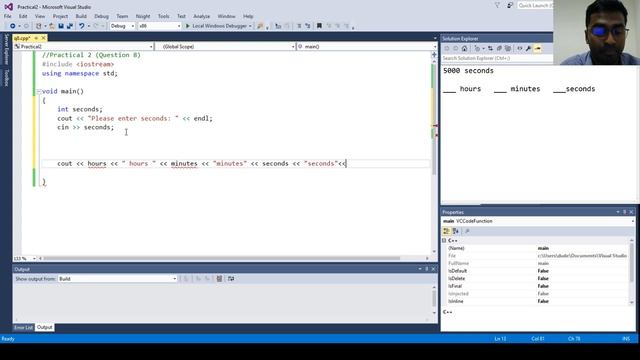Click the Properties wrench icon in Solution Explorer

529,49
